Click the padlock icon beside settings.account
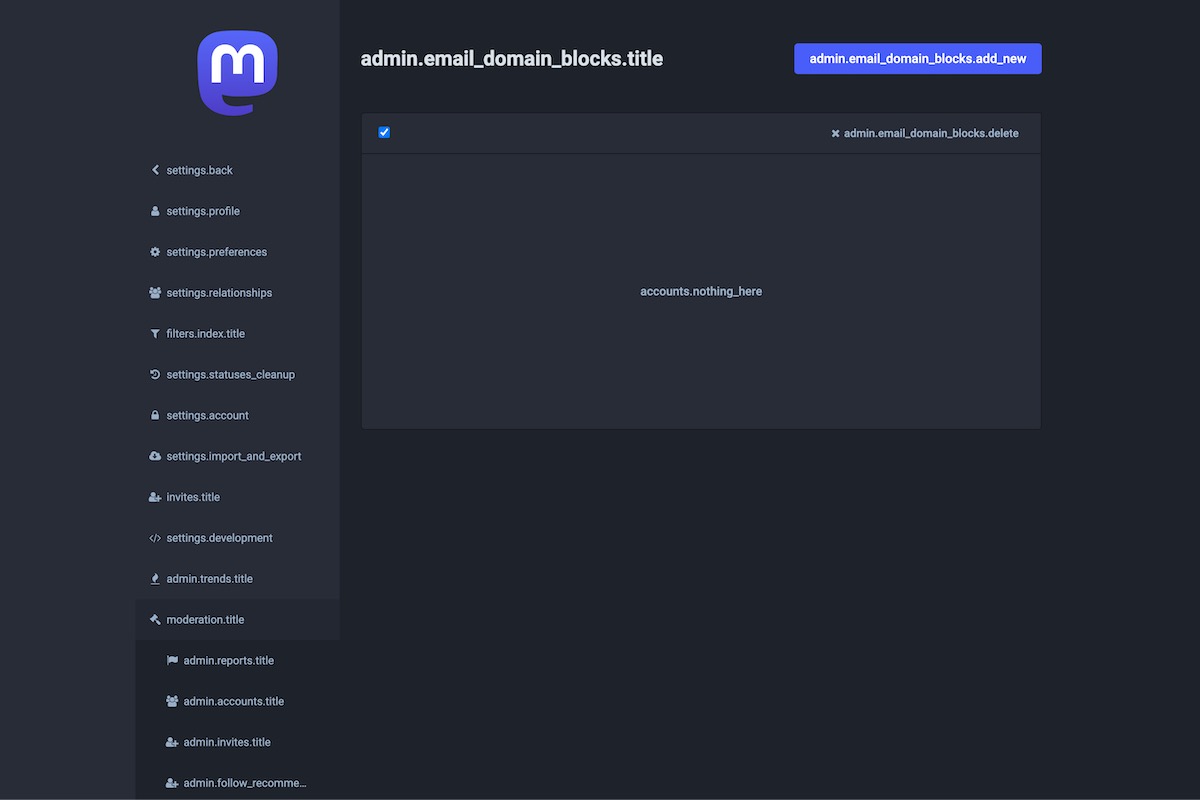 [155, 415]
